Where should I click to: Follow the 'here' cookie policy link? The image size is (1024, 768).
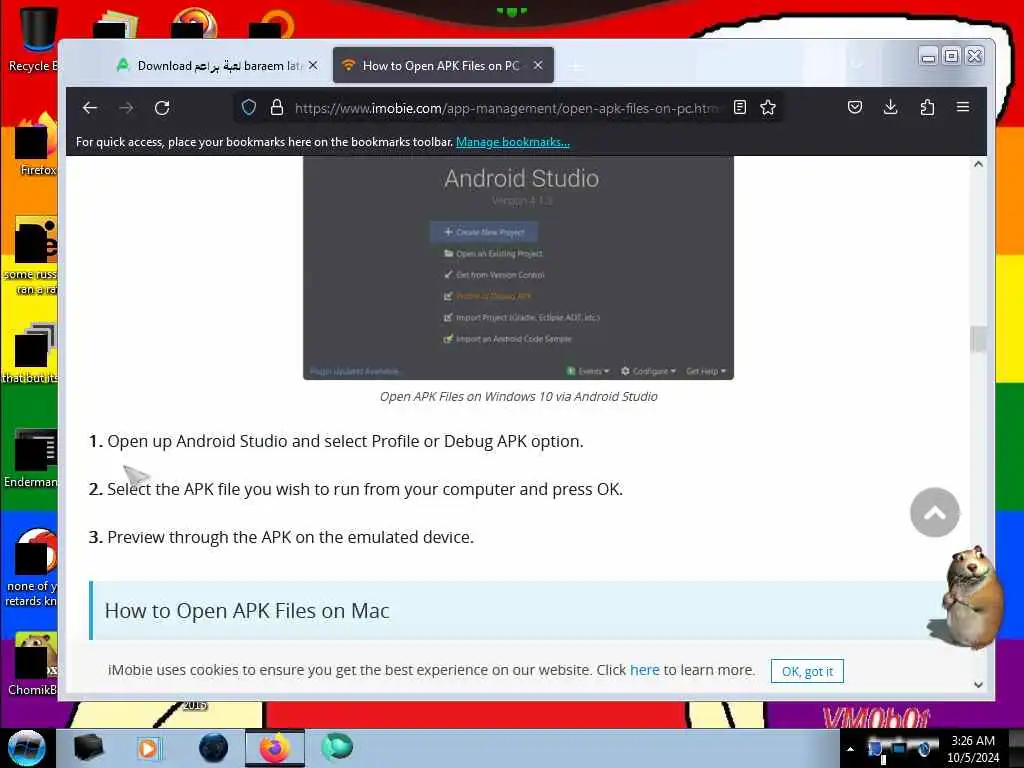click(x=645, y=670)
